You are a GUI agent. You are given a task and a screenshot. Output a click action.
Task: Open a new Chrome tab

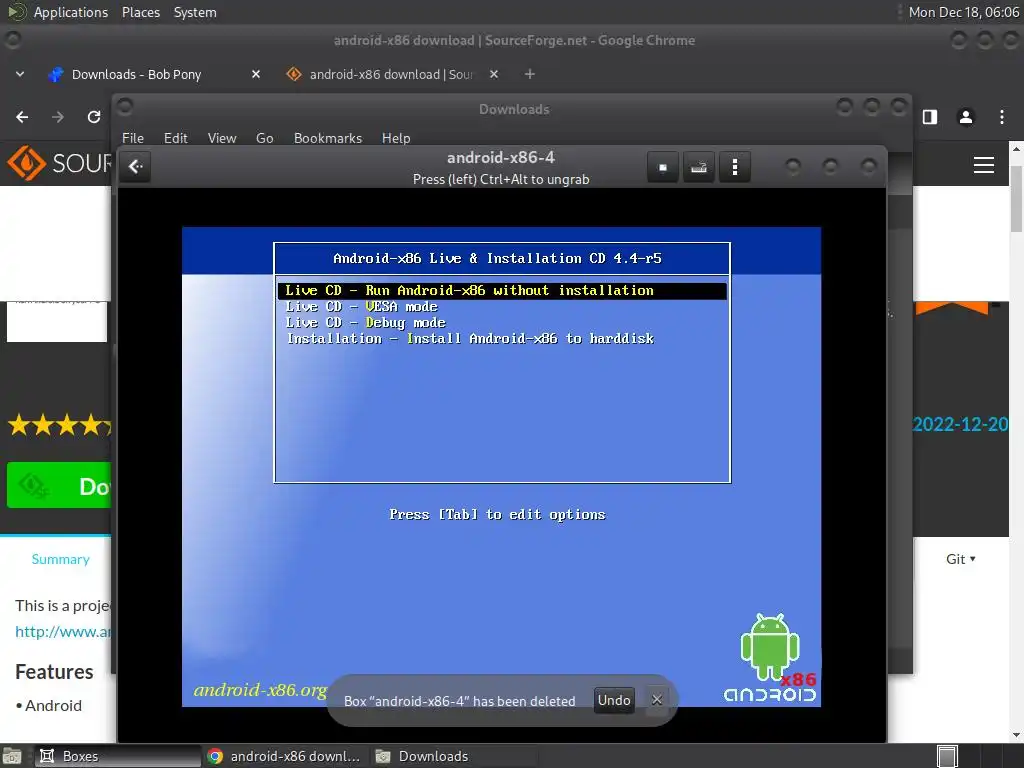530,74
